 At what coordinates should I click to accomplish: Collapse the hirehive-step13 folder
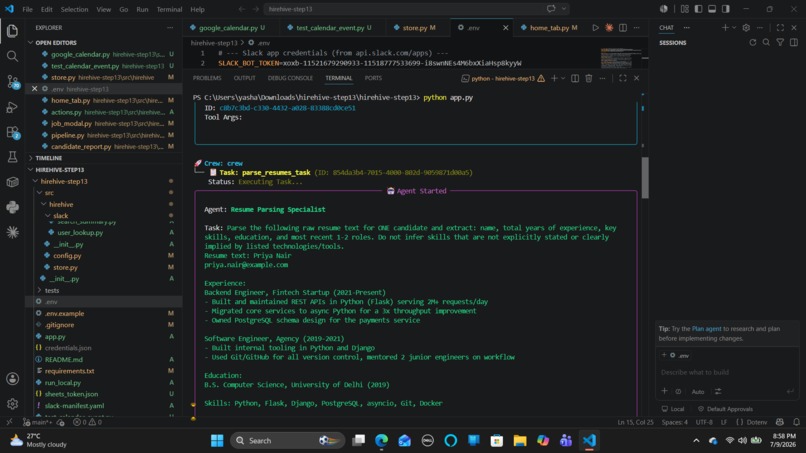tap(64, 182)
